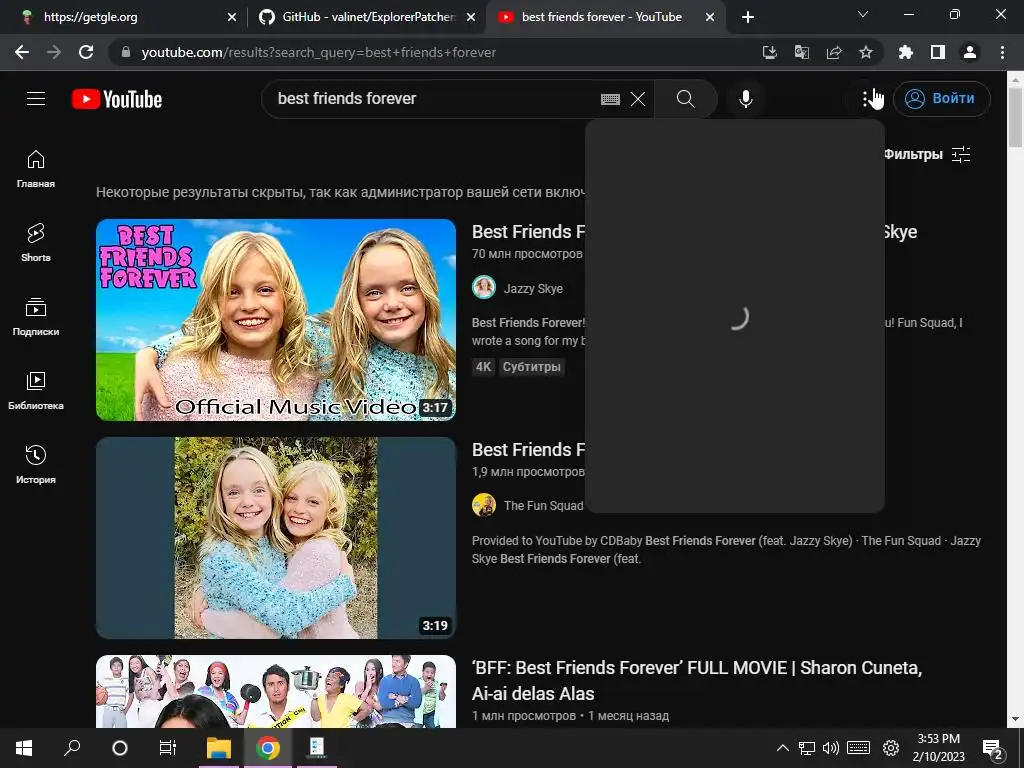Open the Jazzy Skye channel avatar
This screenshot has width=1024, height=768.
point(484,288)
